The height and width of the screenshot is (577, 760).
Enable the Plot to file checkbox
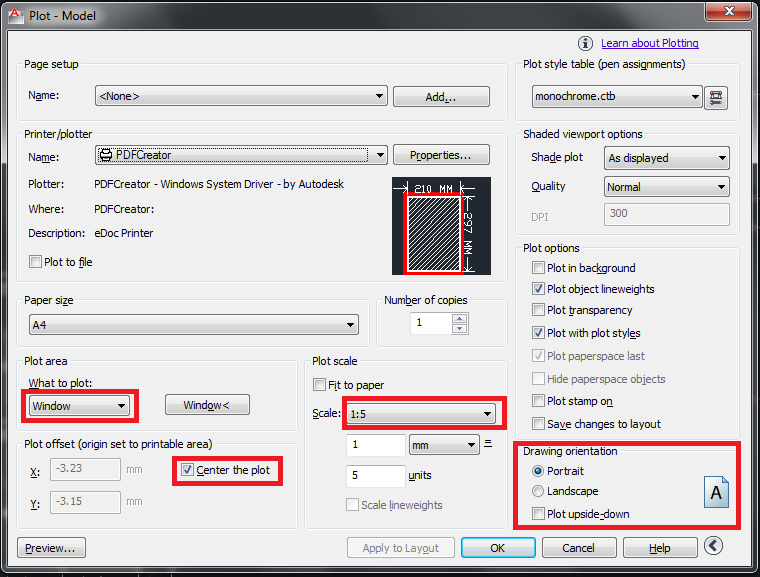coord(35,262)
